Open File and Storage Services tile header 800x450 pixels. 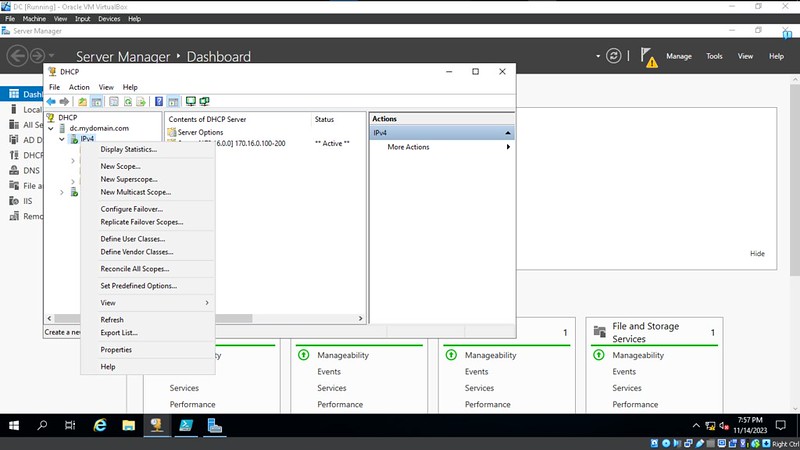645,332
